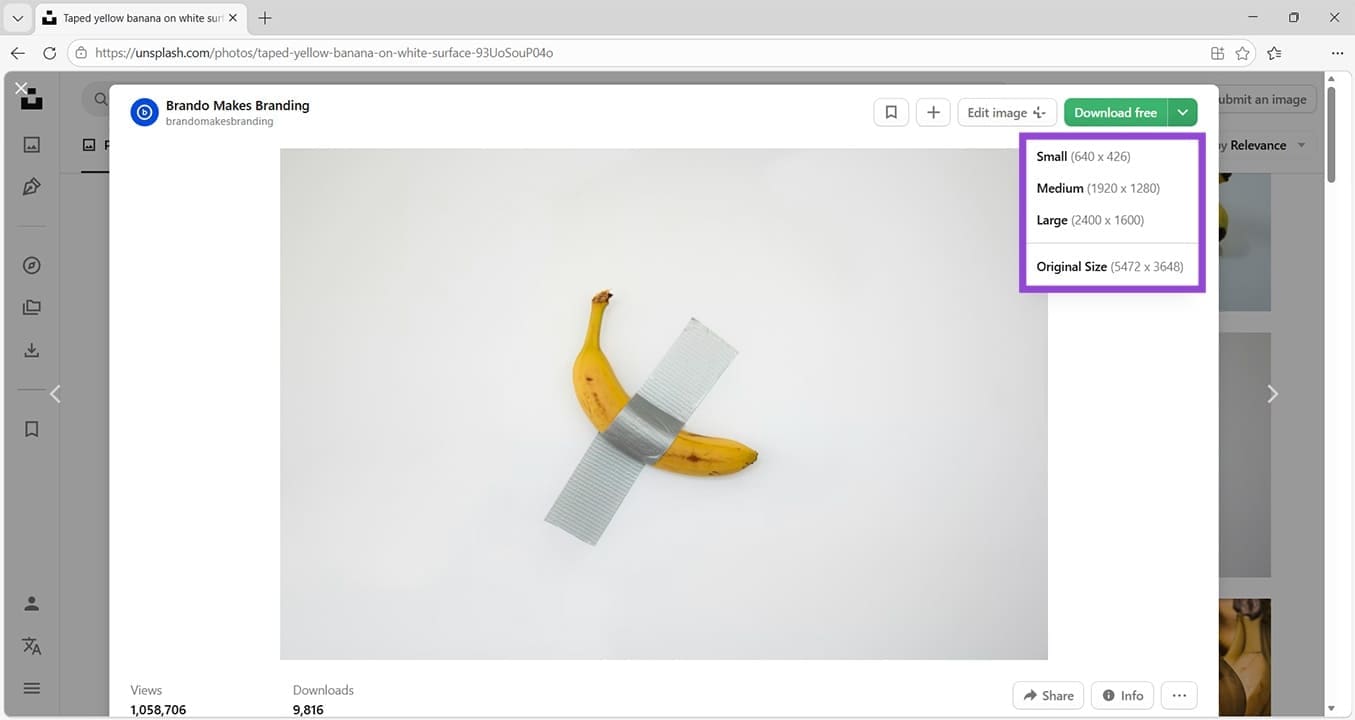This screenshot has width=1355, height=720.
Task: Open the profile icon in left sidebar
Action: point(32,604)
